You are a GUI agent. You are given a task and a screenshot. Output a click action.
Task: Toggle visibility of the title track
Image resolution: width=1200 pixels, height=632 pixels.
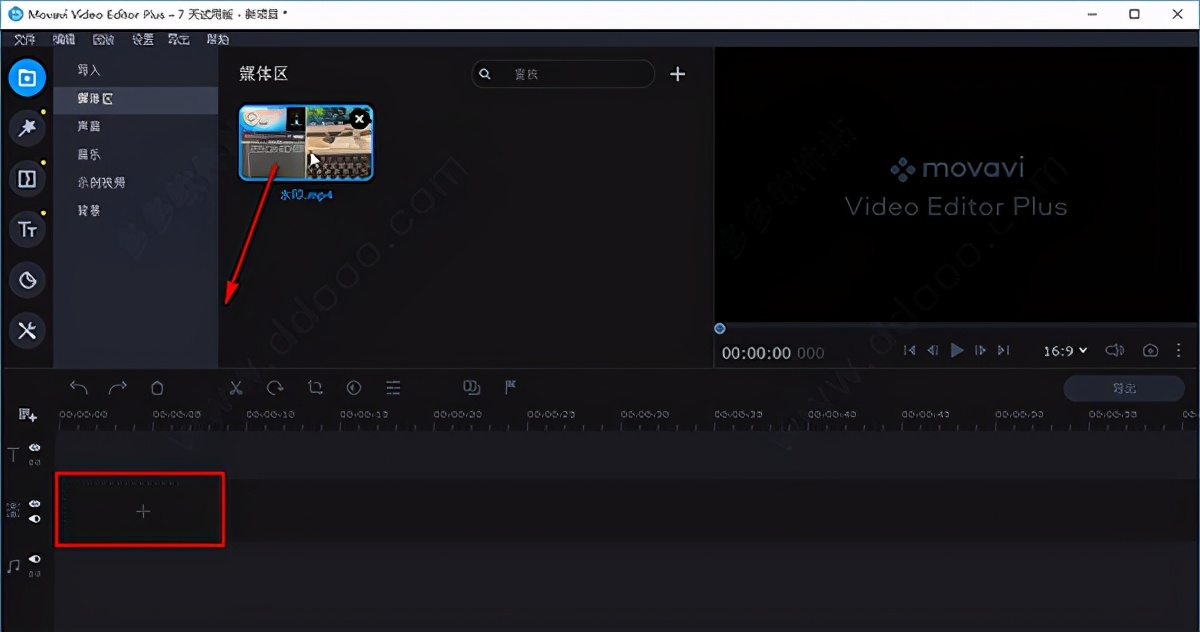tap(35, 448)
